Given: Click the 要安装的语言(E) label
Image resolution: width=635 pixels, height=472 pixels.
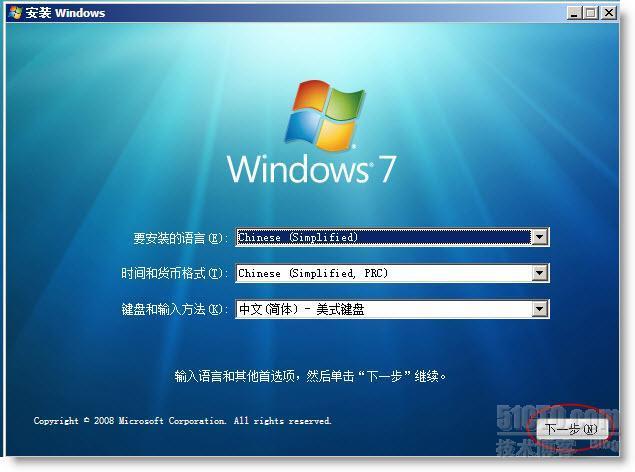Looking at the screenshot, I should click(x=180, y=238).
